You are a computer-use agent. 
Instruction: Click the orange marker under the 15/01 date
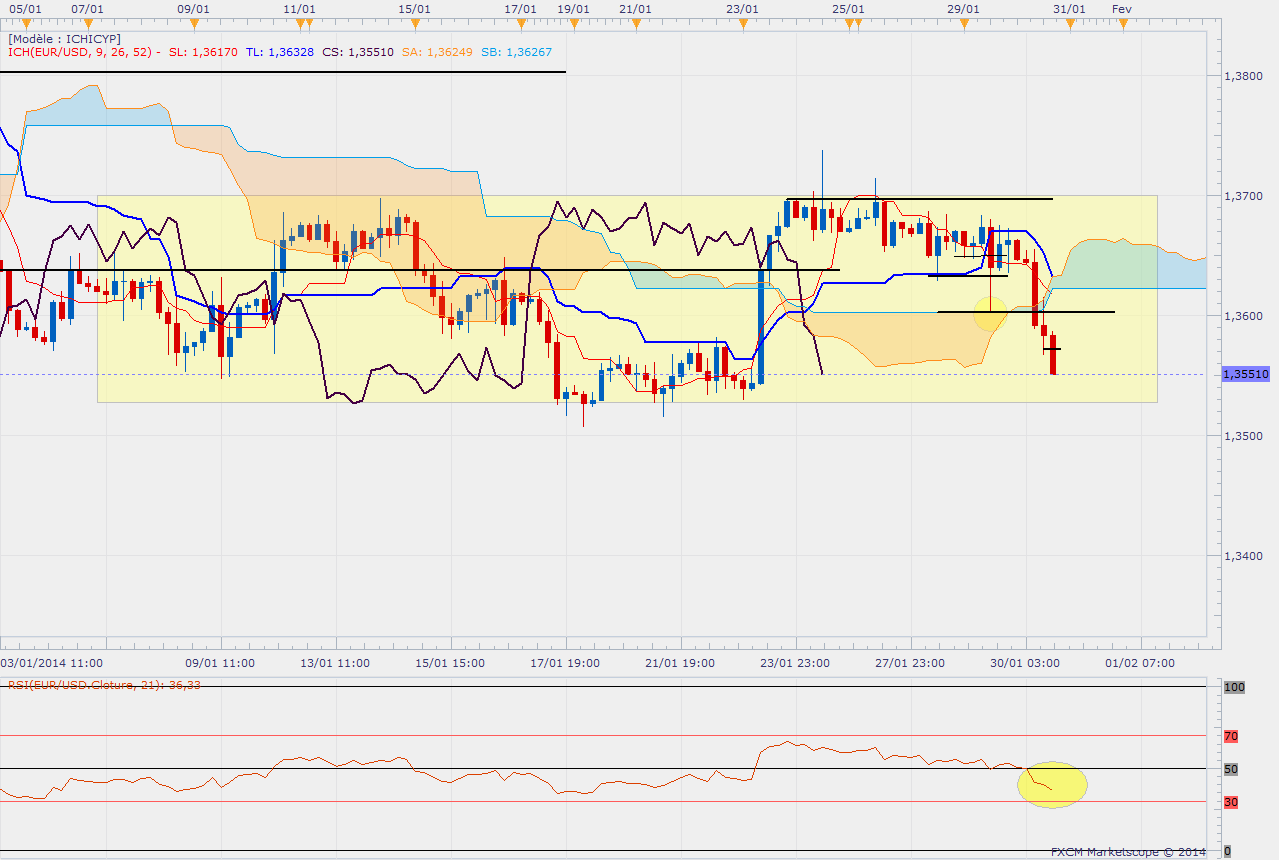(415, 21)
